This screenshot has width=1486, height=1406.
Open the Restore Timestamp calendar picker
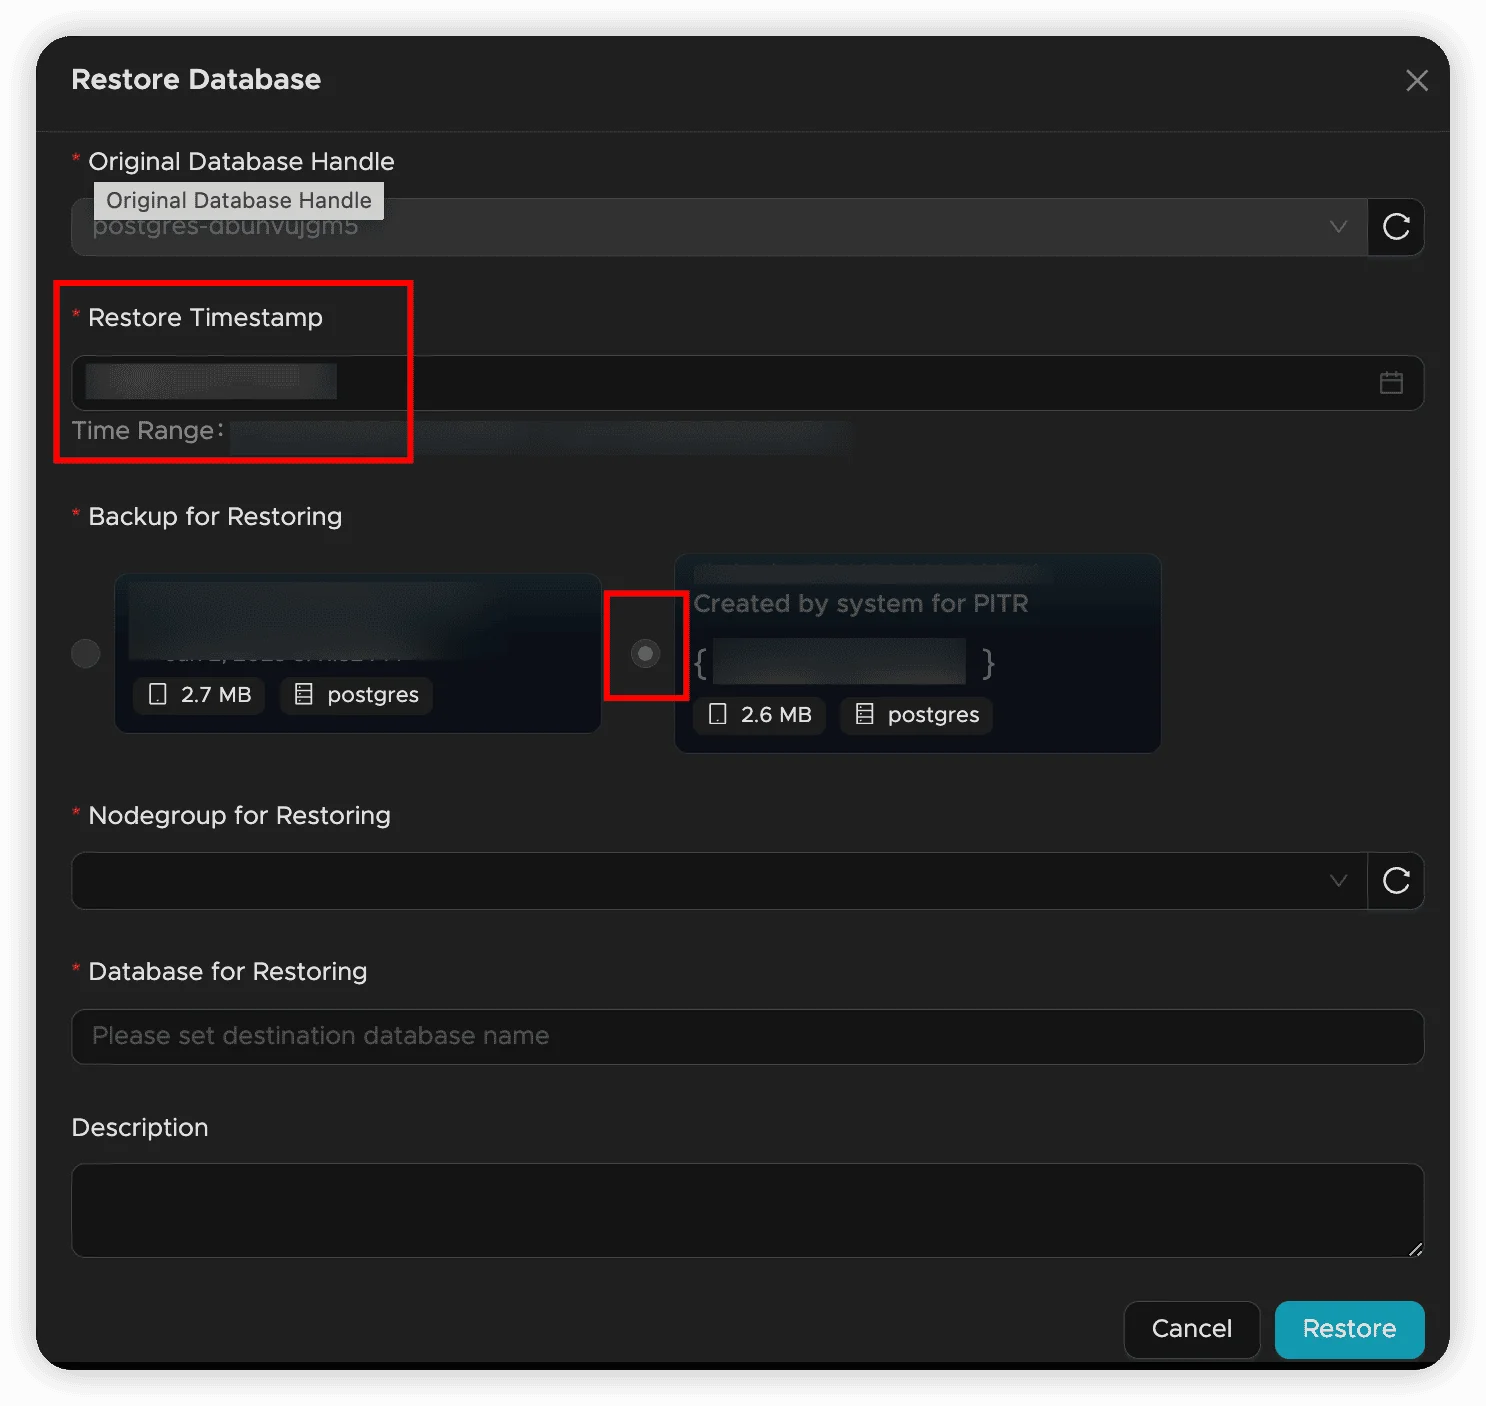click(1391, 383)
